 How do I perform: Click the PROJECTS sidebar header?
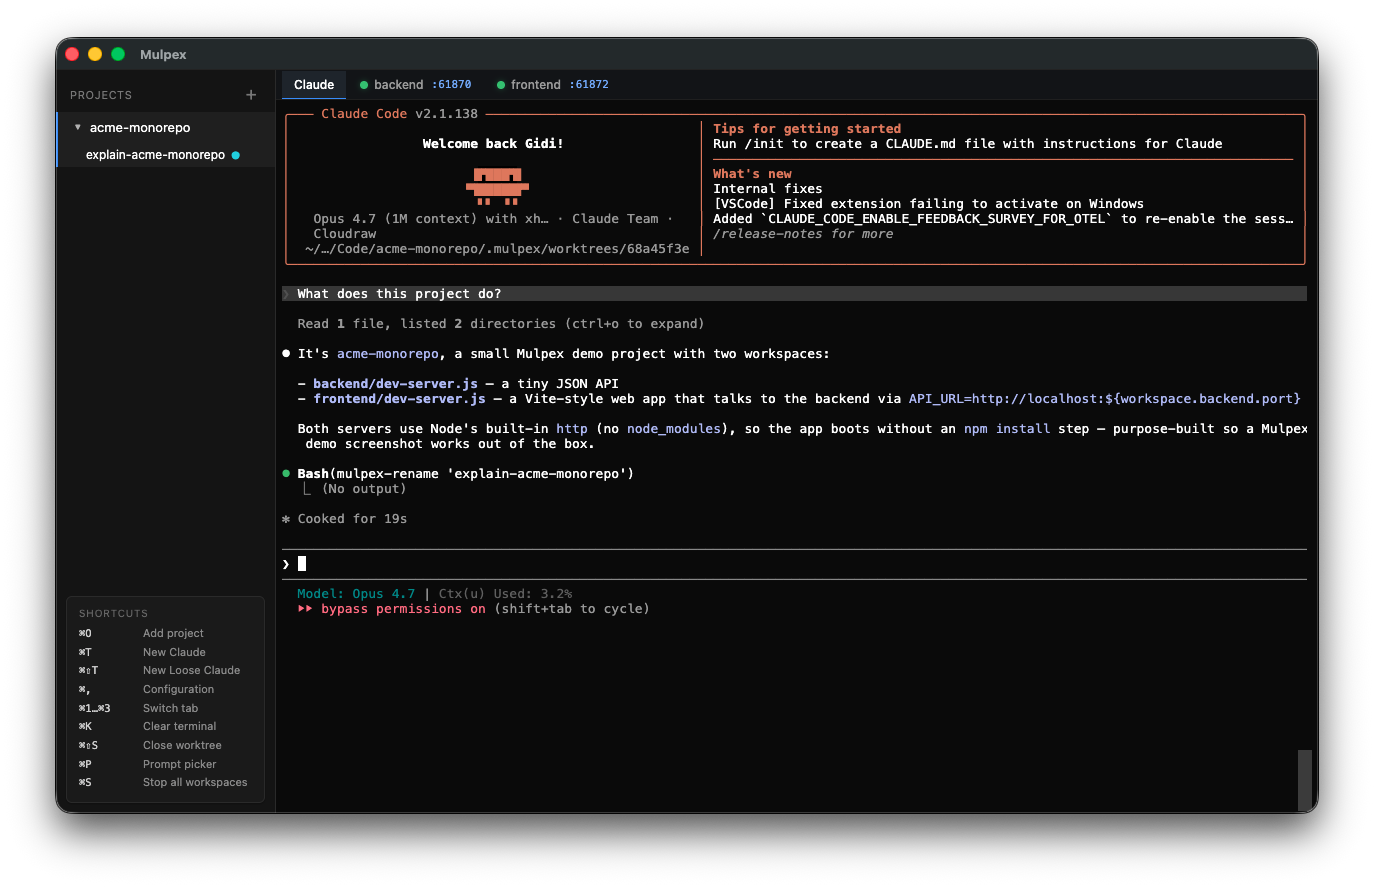[x=101, y=95]
